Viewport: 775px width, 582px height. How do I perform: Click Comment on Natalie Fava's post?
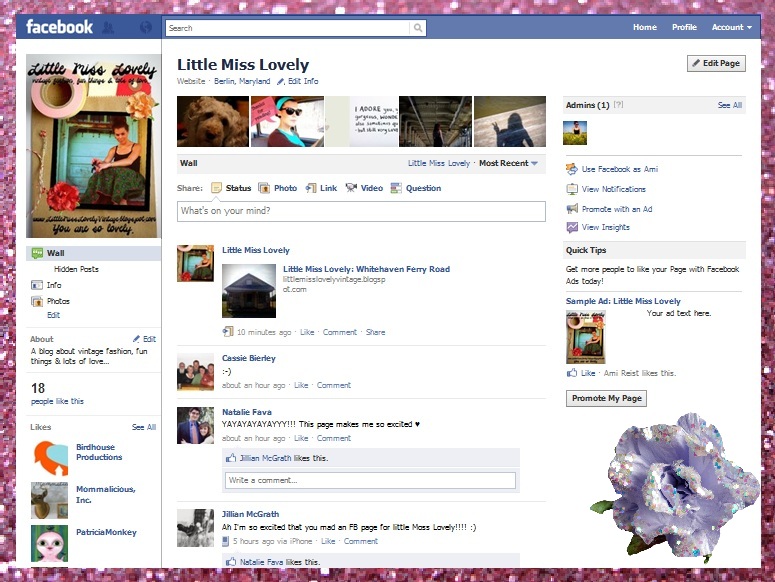[334, 438]
